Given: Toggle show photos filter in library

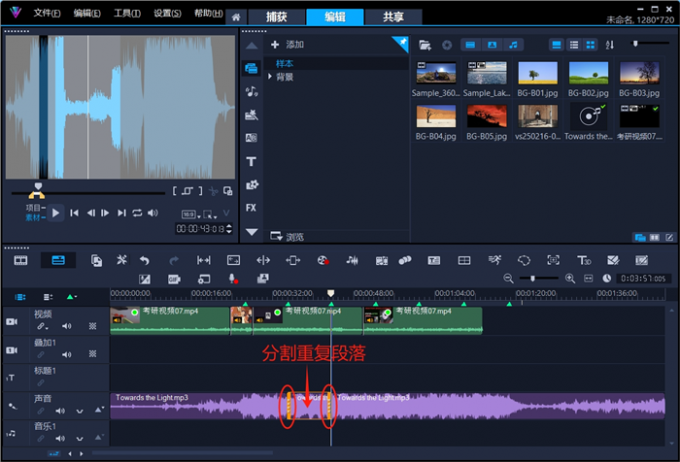Looking at the screenshot, I should point(492,45).
